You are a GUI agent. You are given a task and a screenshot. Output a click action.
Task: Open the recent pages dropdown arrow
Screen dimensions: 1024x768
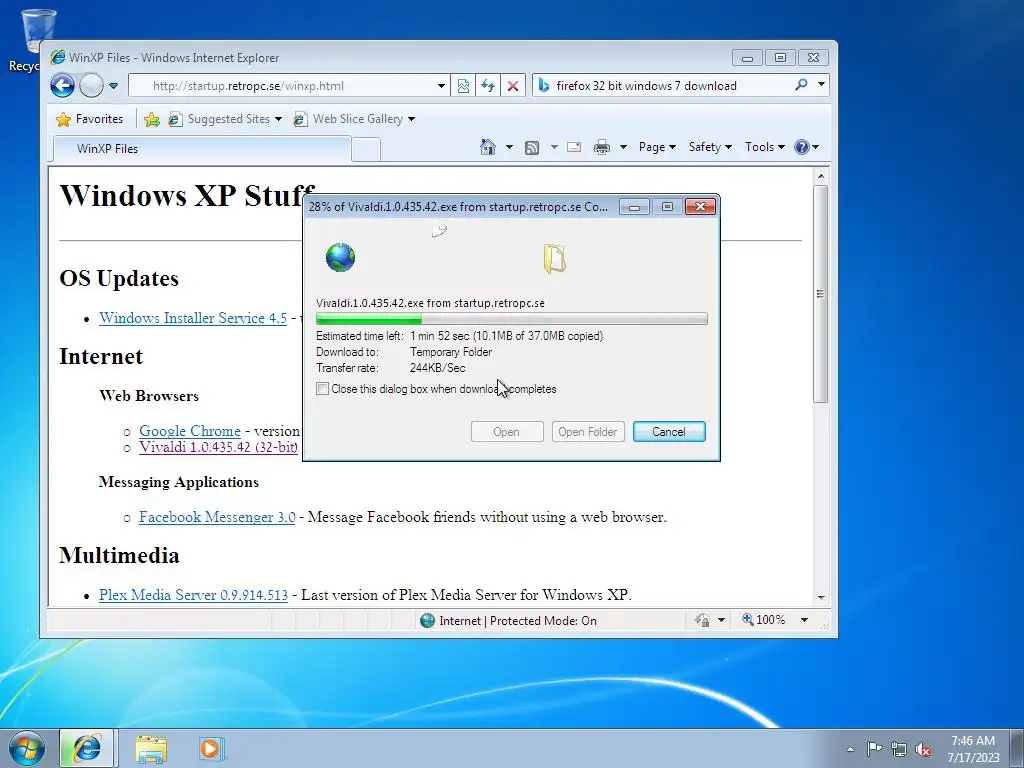point(113,86)
